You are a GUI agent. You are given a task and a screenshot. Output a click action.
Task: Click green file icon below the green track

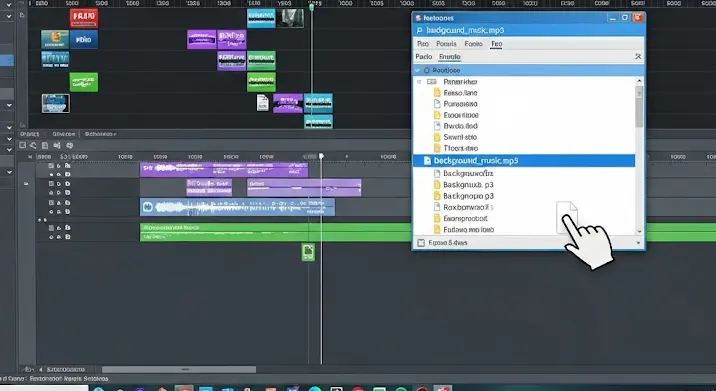308,252
